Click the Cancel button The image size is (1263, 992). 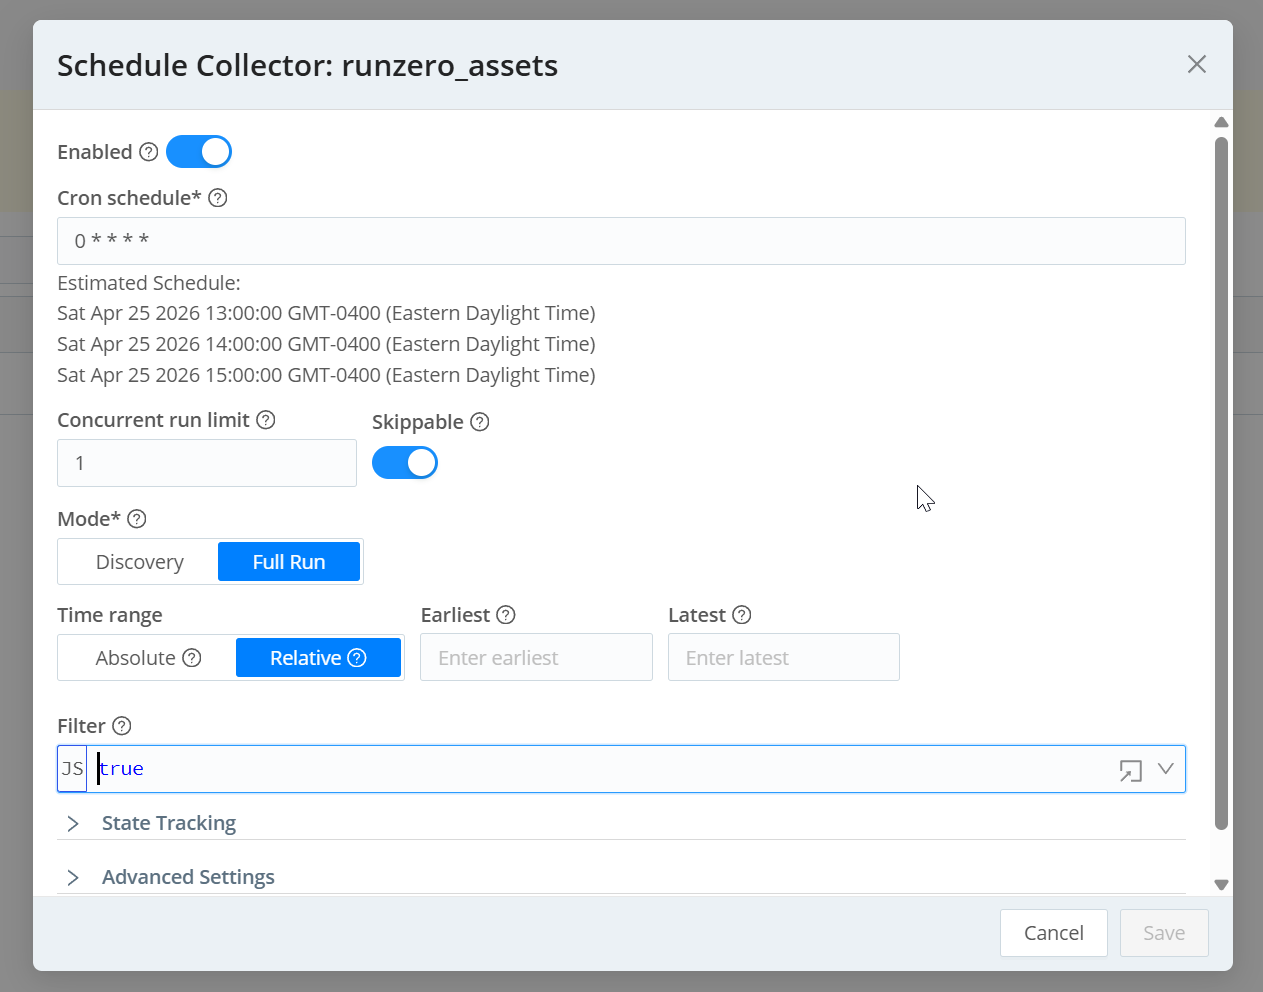coord(1053,932)
